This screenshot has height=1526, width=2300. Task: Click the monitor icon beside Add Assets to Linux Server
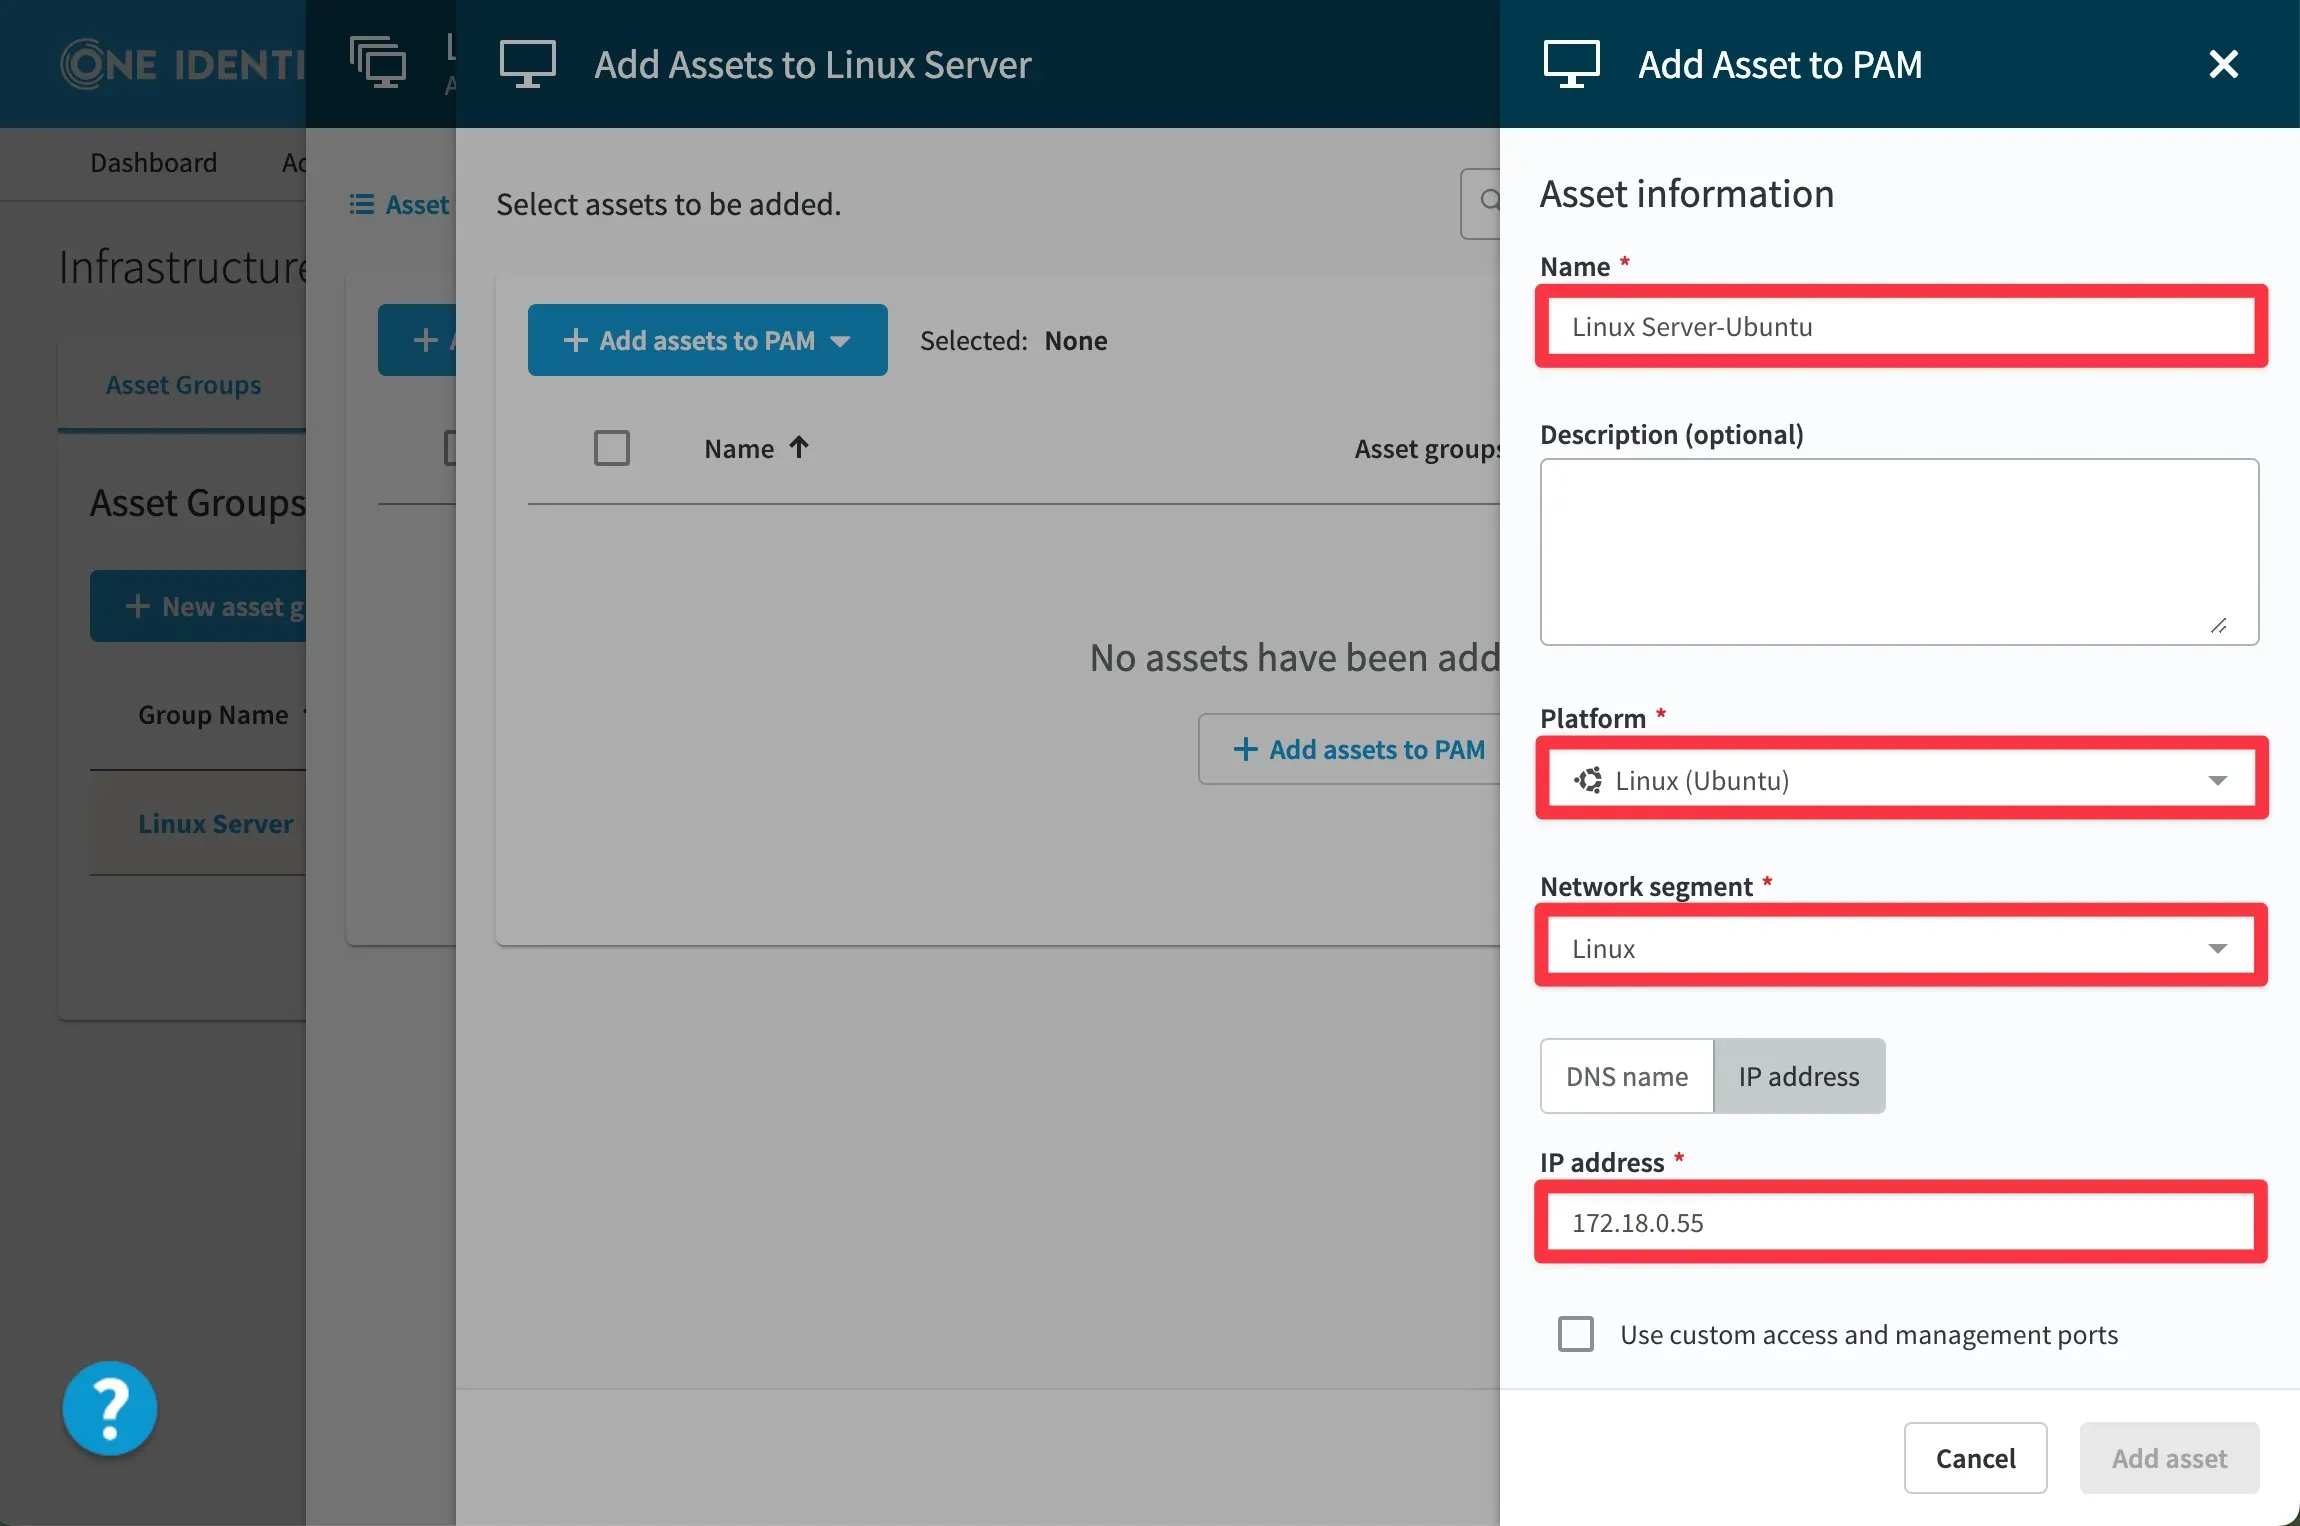point(527,64)
